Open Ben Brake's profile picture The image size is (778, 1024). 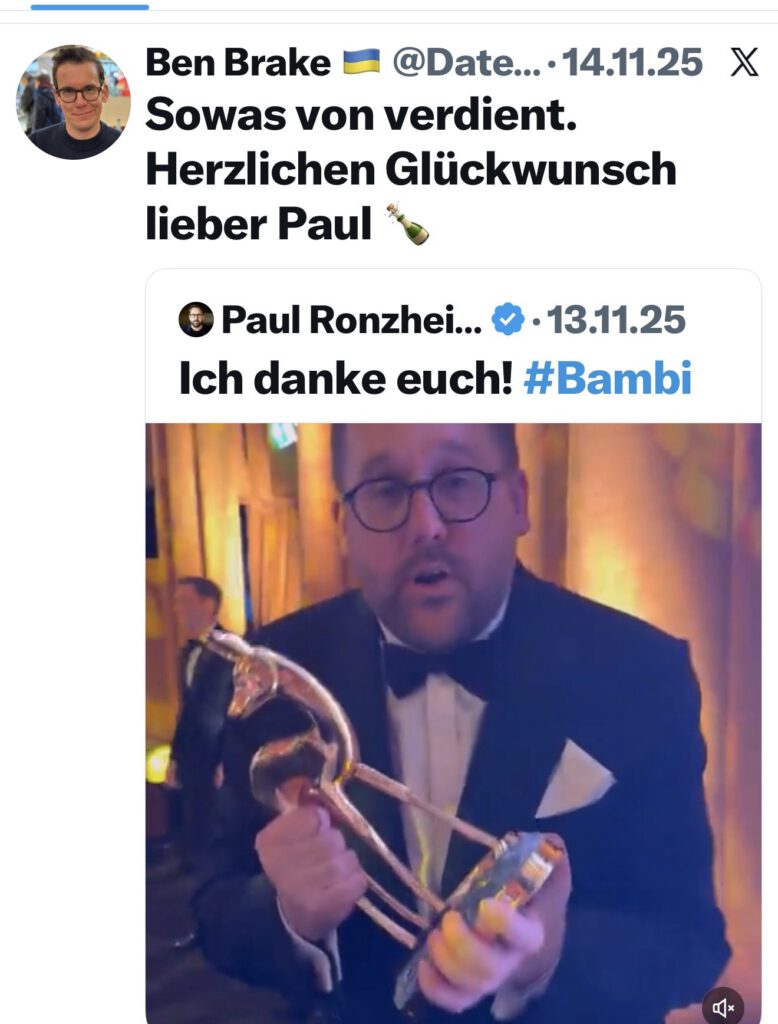(73, 102)
